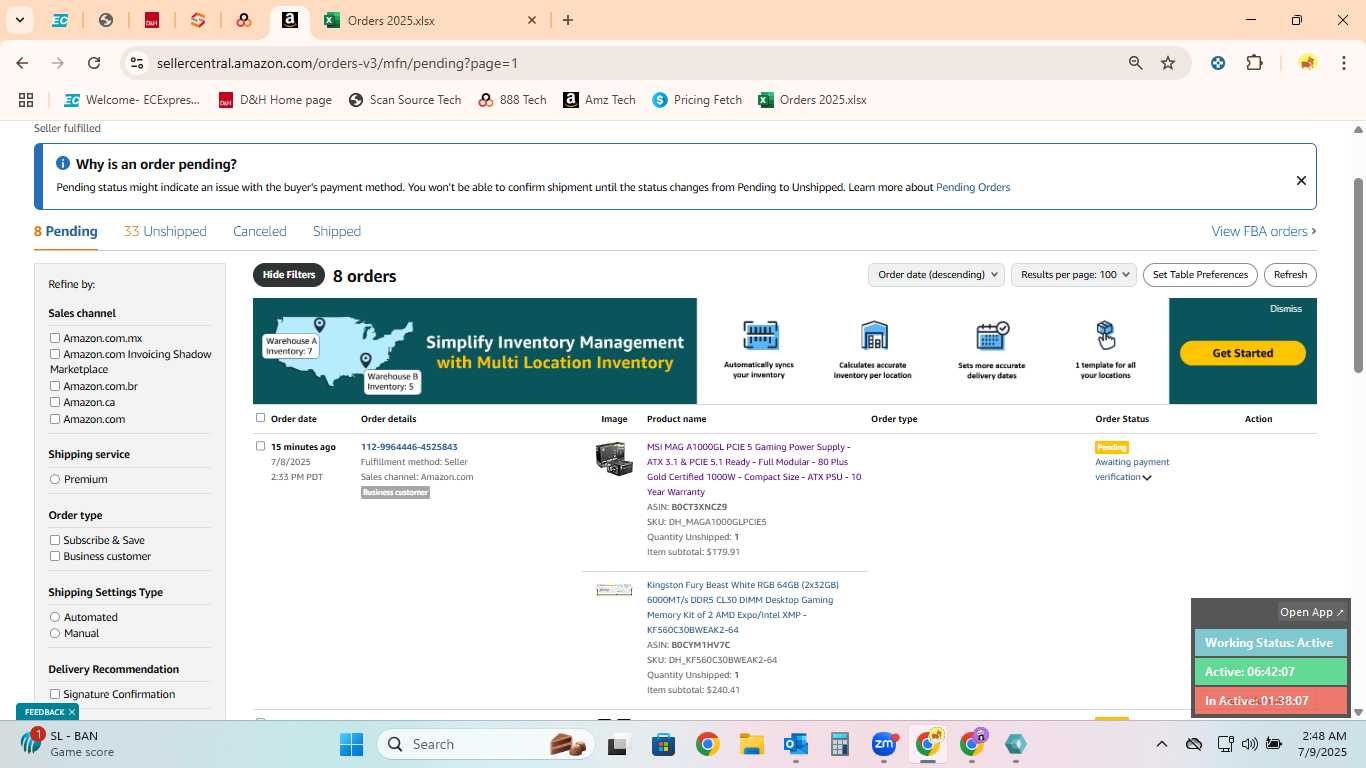This screenshot has width=1366, height=768.
Task: Open order ID 112-9964446-4525843
Action: pos(409,447)
